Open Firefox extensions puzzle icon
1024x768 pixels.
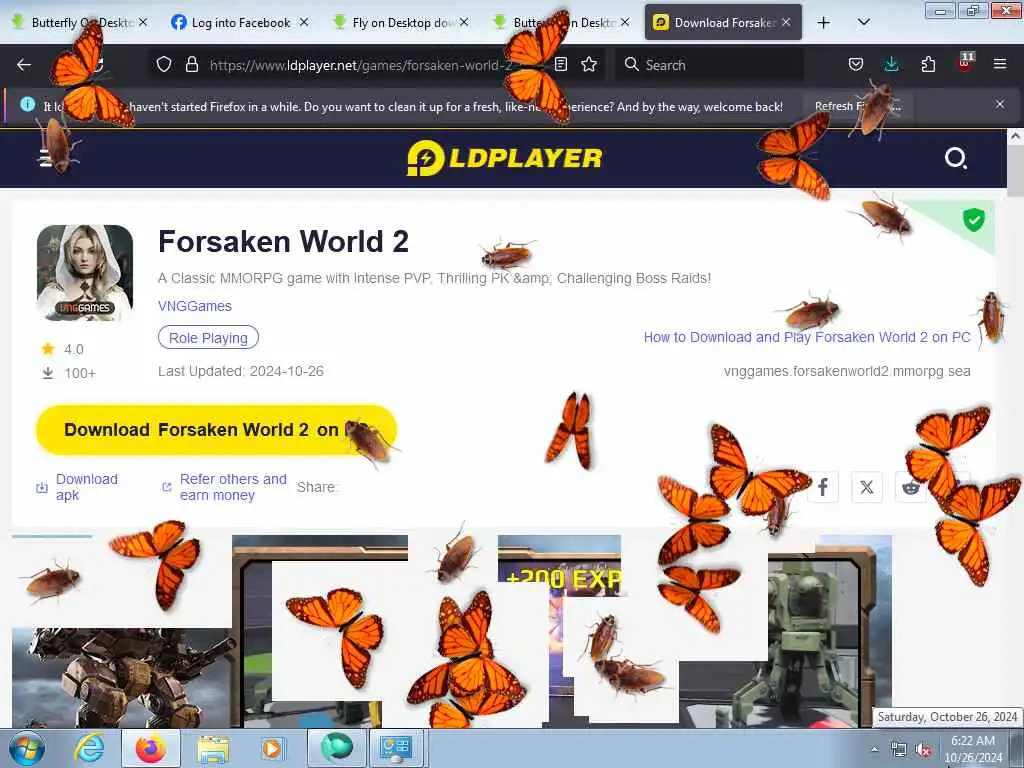click(x=928, y=64)
